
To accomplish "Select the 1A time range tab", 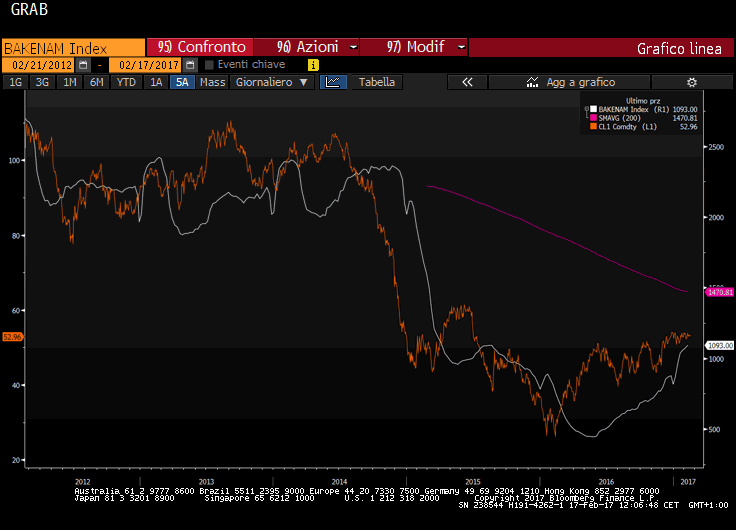I will (156, 82).
